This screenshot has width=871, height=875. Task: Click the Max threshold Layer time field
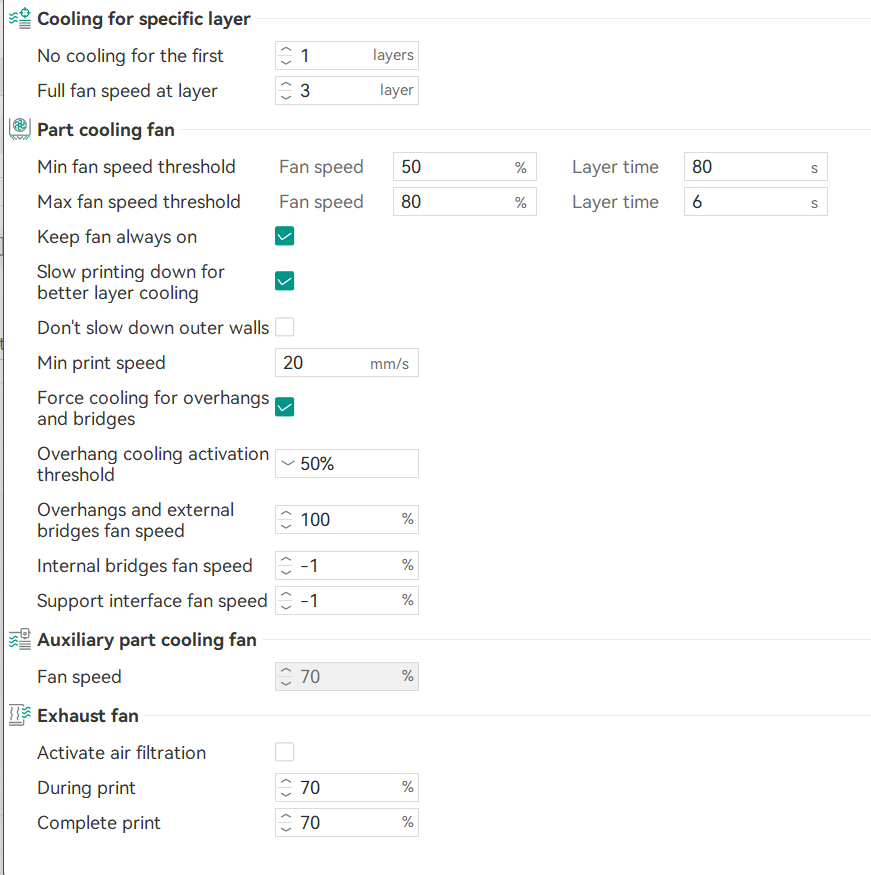pyautogui.click(x=745, y=202)
